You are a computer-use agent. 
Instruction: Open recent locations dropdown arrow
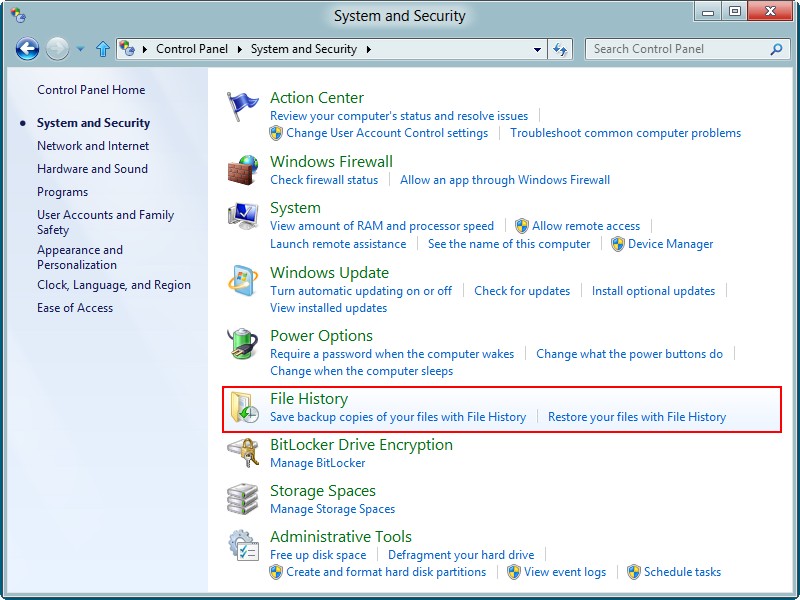tap(80, 49)
